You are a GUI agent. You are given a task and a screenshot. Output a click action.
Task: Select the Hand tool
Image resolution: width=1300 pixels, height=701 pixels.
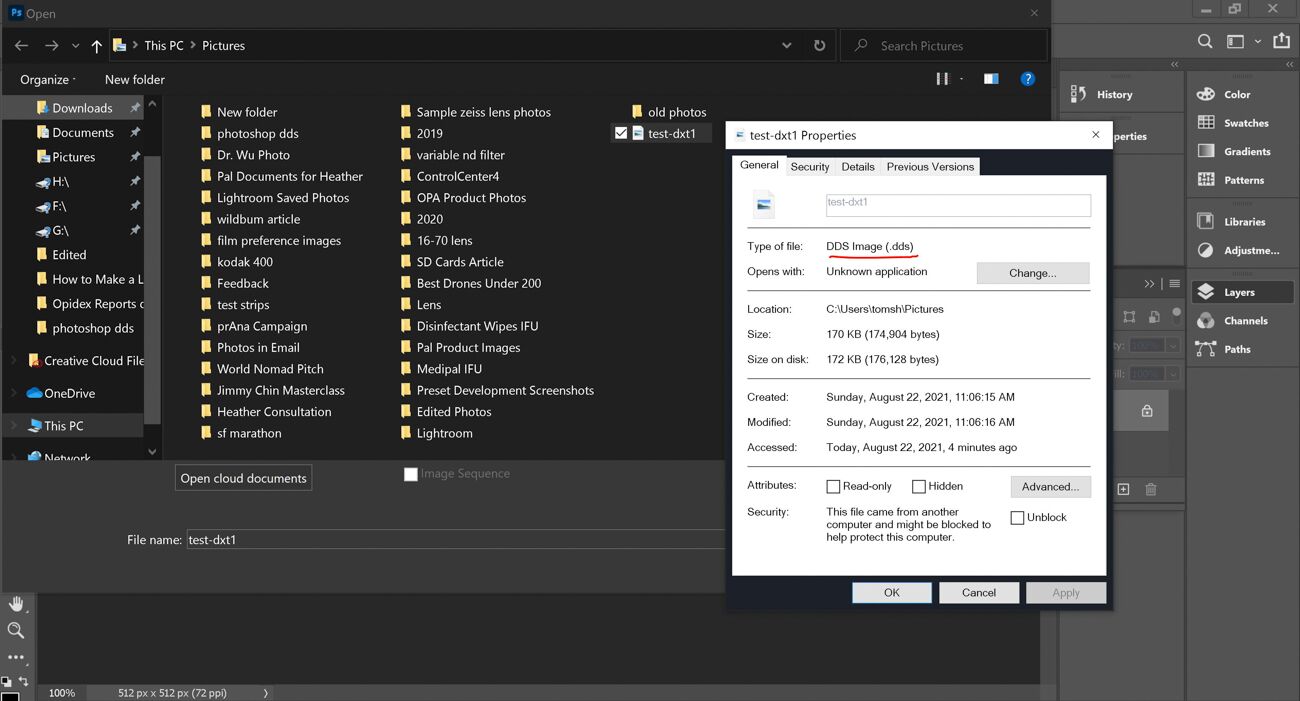tap(16, 604)
